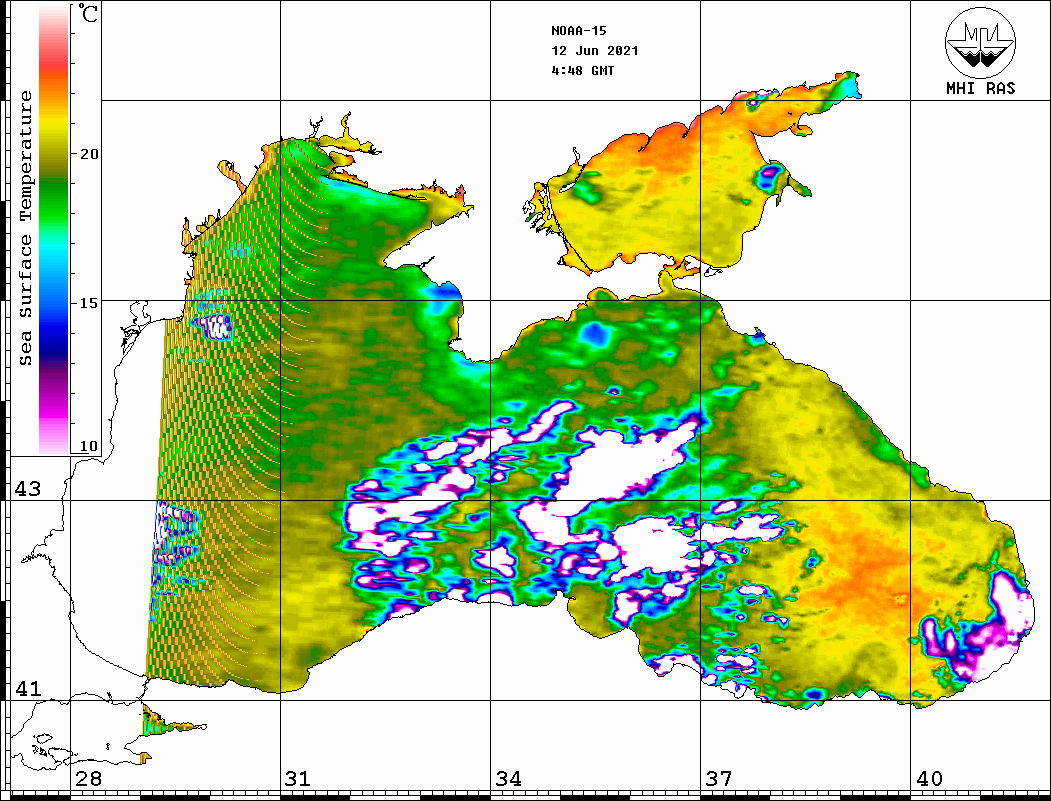The height and width of the screenshot is (801, 1051).
Task: Click the 'MHI RAS' caption text
Action: (x=980, y=88)
